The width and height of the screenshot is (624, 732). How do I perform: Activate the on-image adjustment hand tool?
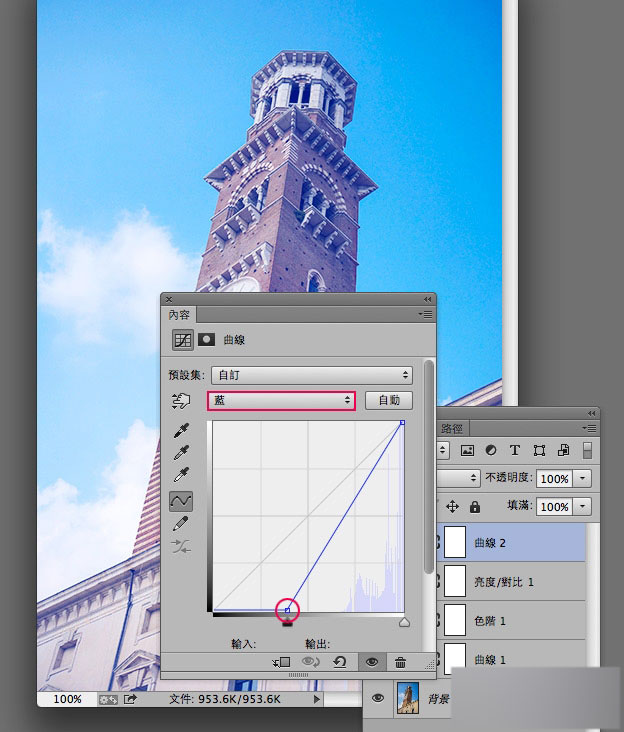[x=182, y=401]
